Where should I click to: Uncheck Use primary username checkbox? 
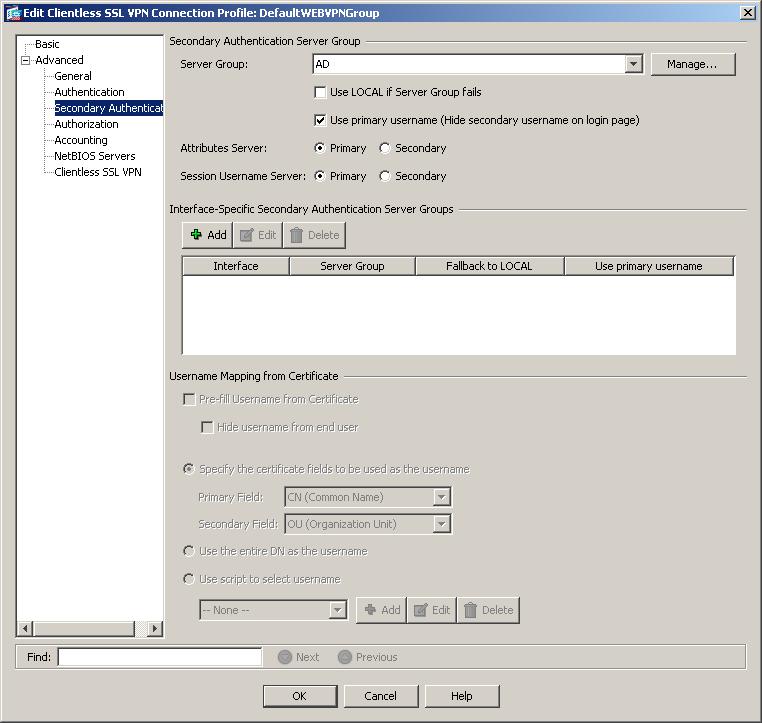(320, 120)
